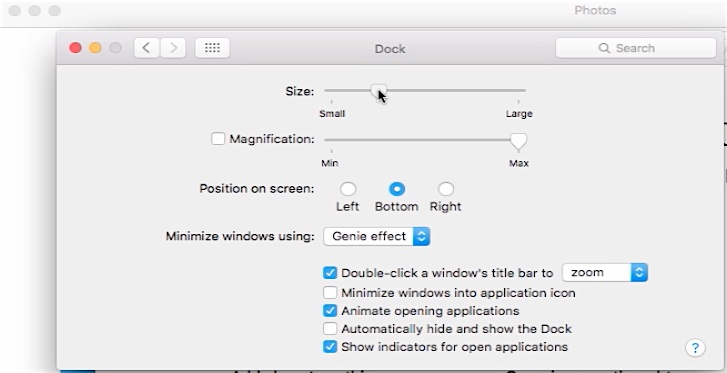The image size is (727, 373).
Task: Show all preferences with the grid icon
Action: [212, 48]
